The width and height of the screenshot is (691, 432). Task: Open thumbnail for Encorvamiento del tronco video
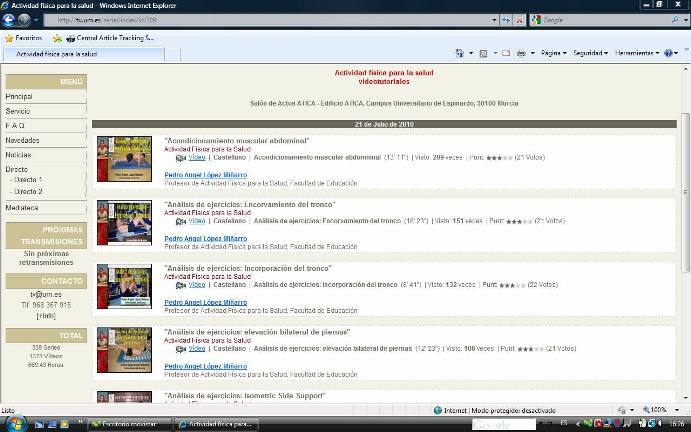(x=124, y=223)
